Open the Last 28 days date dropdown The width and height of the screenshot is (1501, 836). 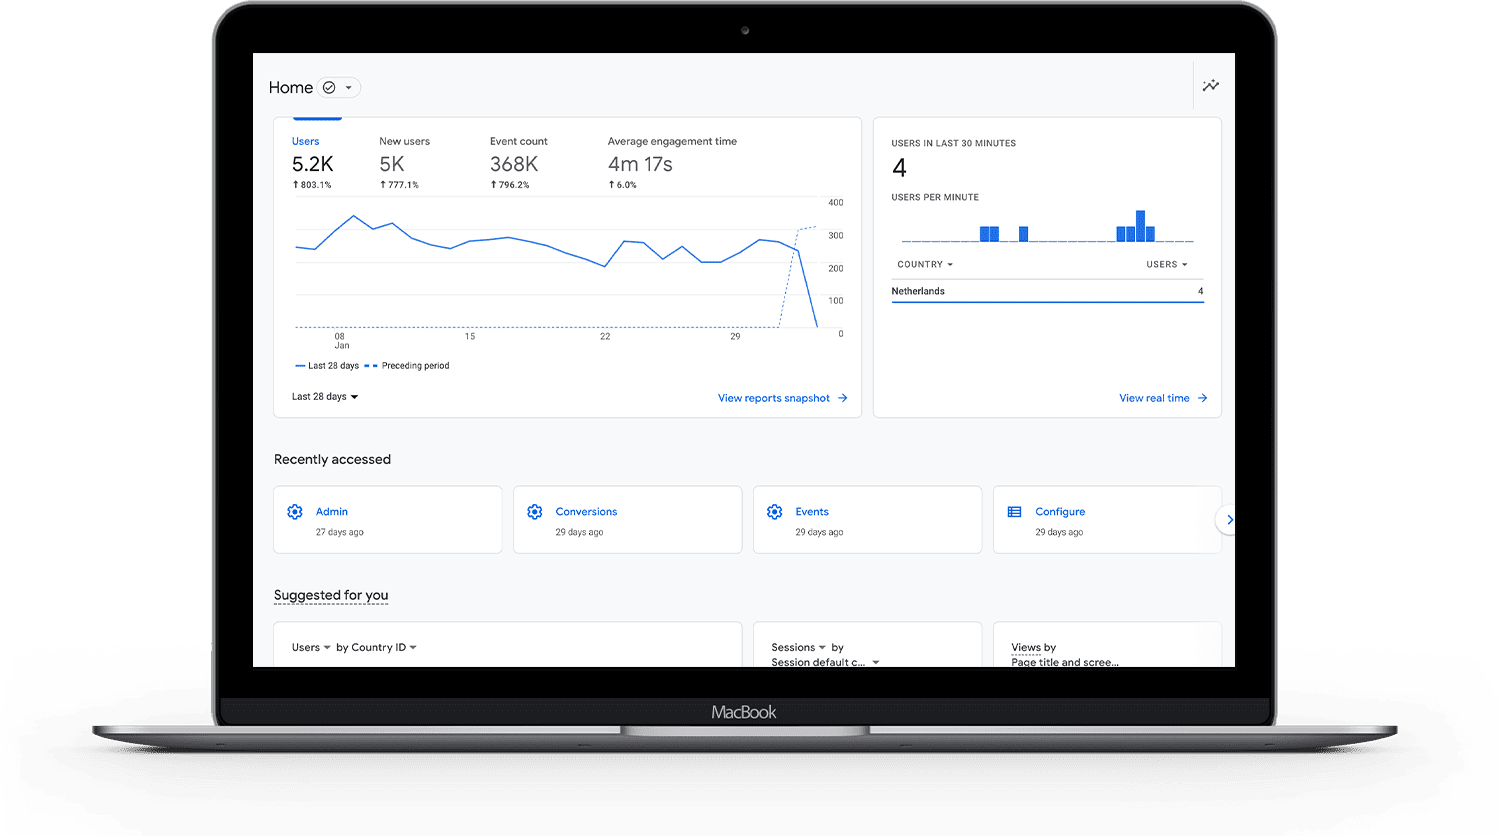click(x=325, y=397)
